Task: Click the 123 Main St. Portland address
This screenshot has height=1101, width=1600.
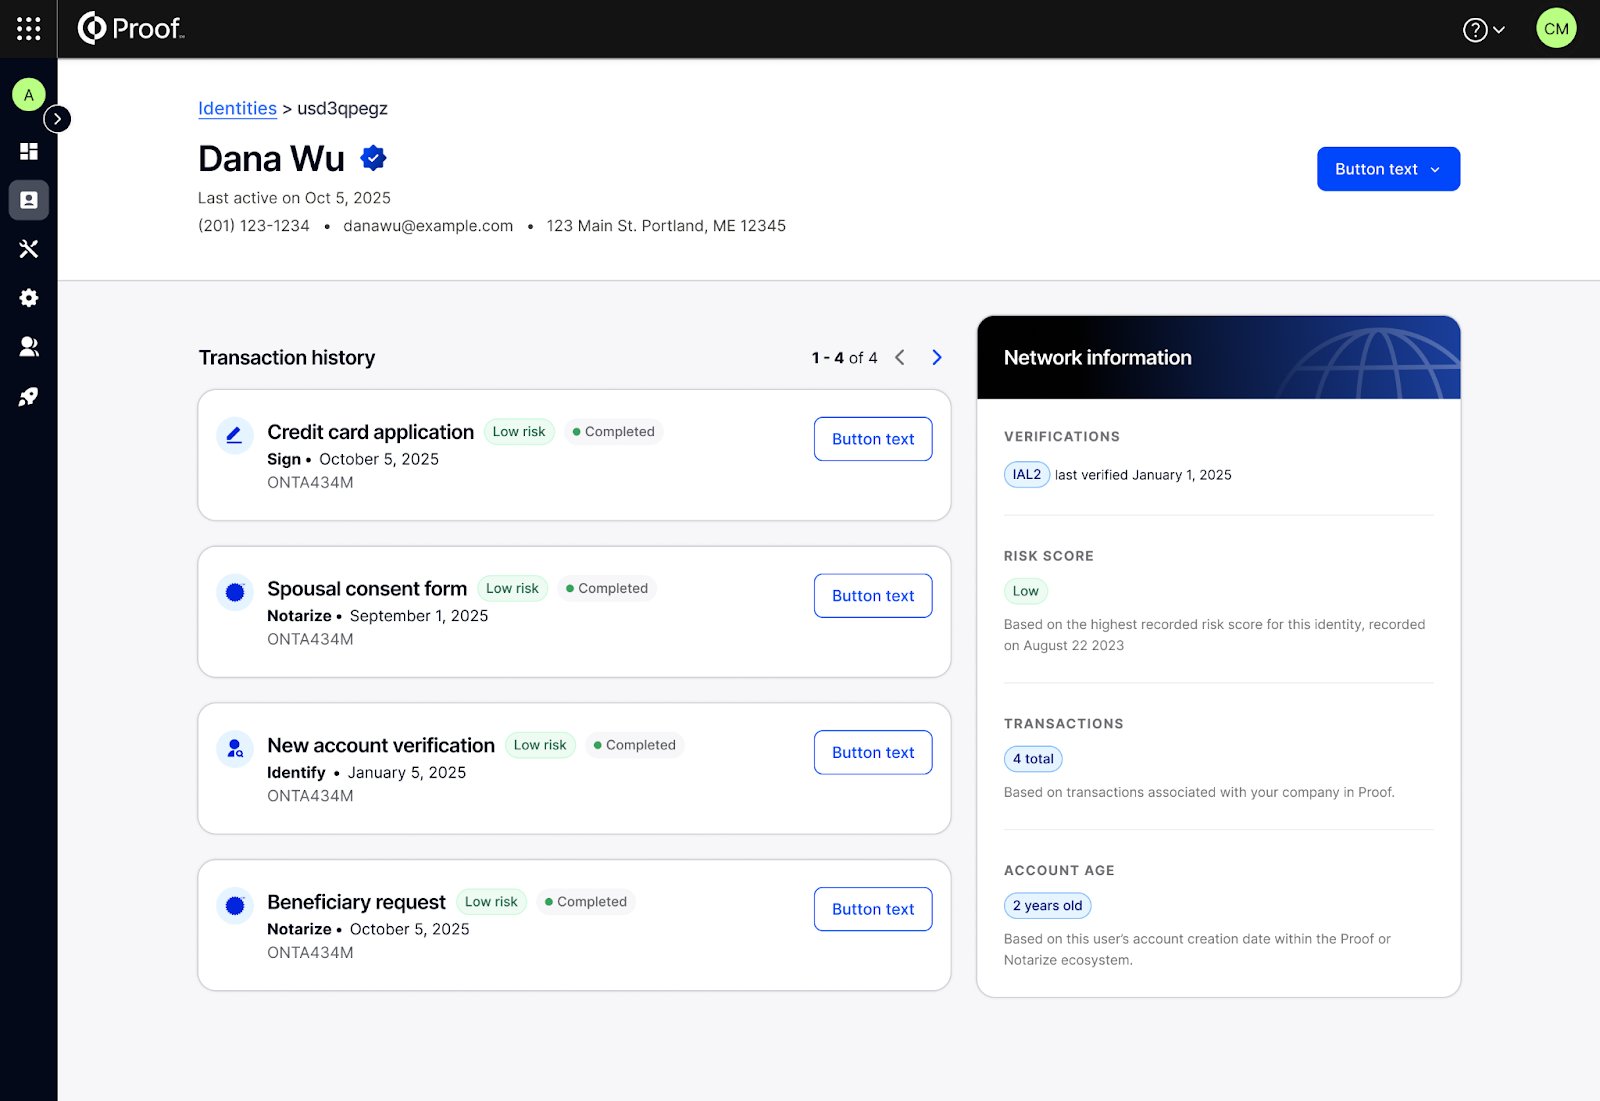Action: click(x=666, y=226)
